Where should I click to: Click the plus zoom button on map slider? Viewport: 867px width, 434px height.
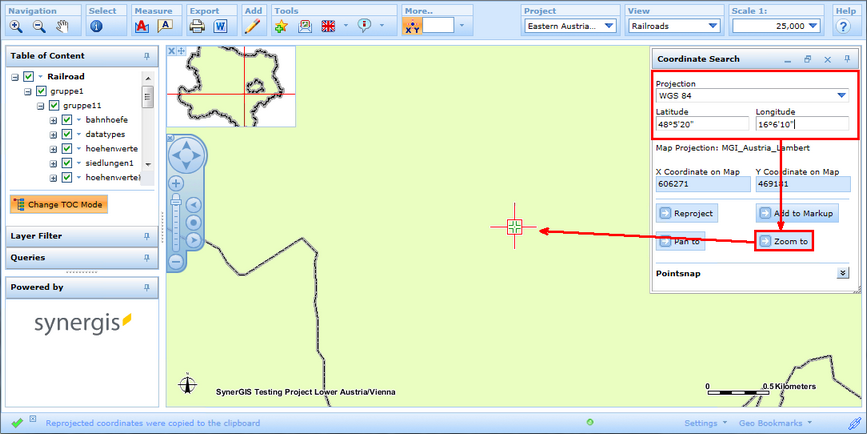[x=176, y=184]
